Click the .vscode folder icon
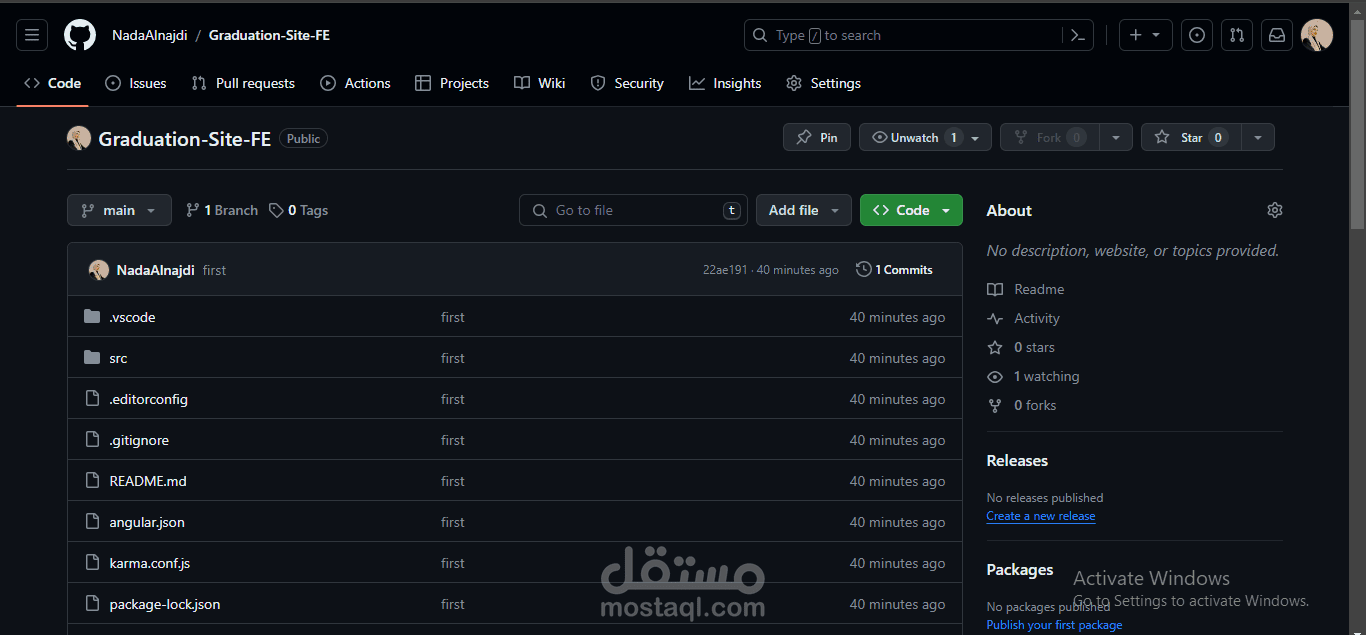The height and width of the screenshot is (635, 1366). (92, 317)
